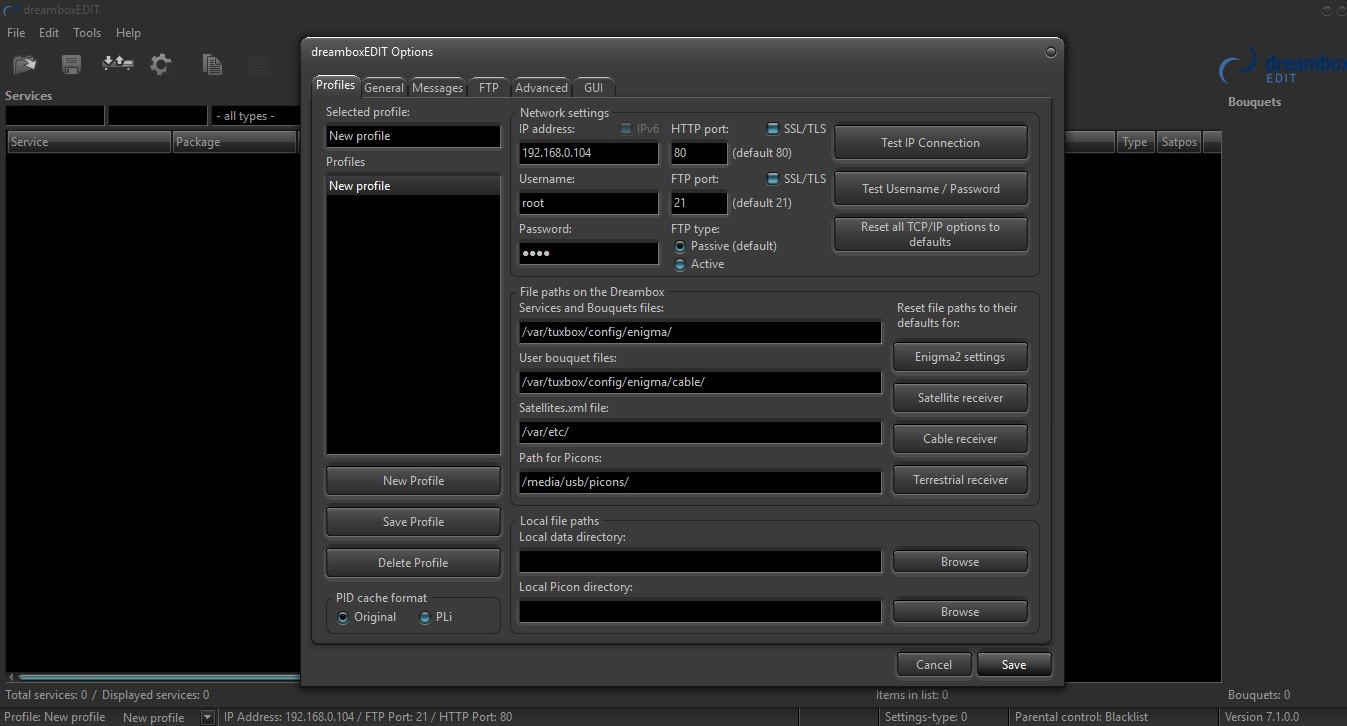Open the profile dropdown in the status bar

pyautogui.click(x=208, y=717)
